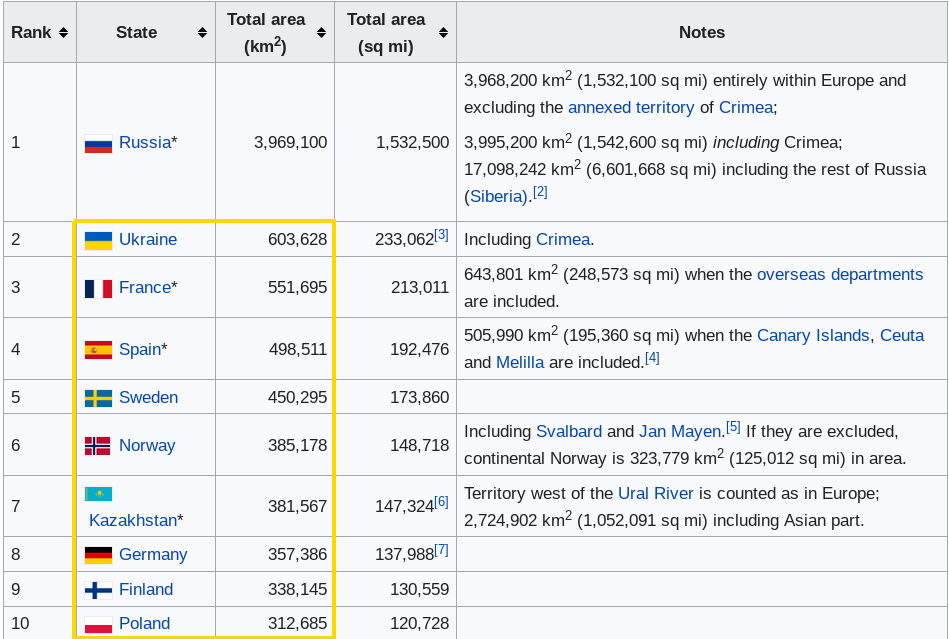Click the Finland flag icon
Viewport: 949px width, 639px height.
pos(98,590)
